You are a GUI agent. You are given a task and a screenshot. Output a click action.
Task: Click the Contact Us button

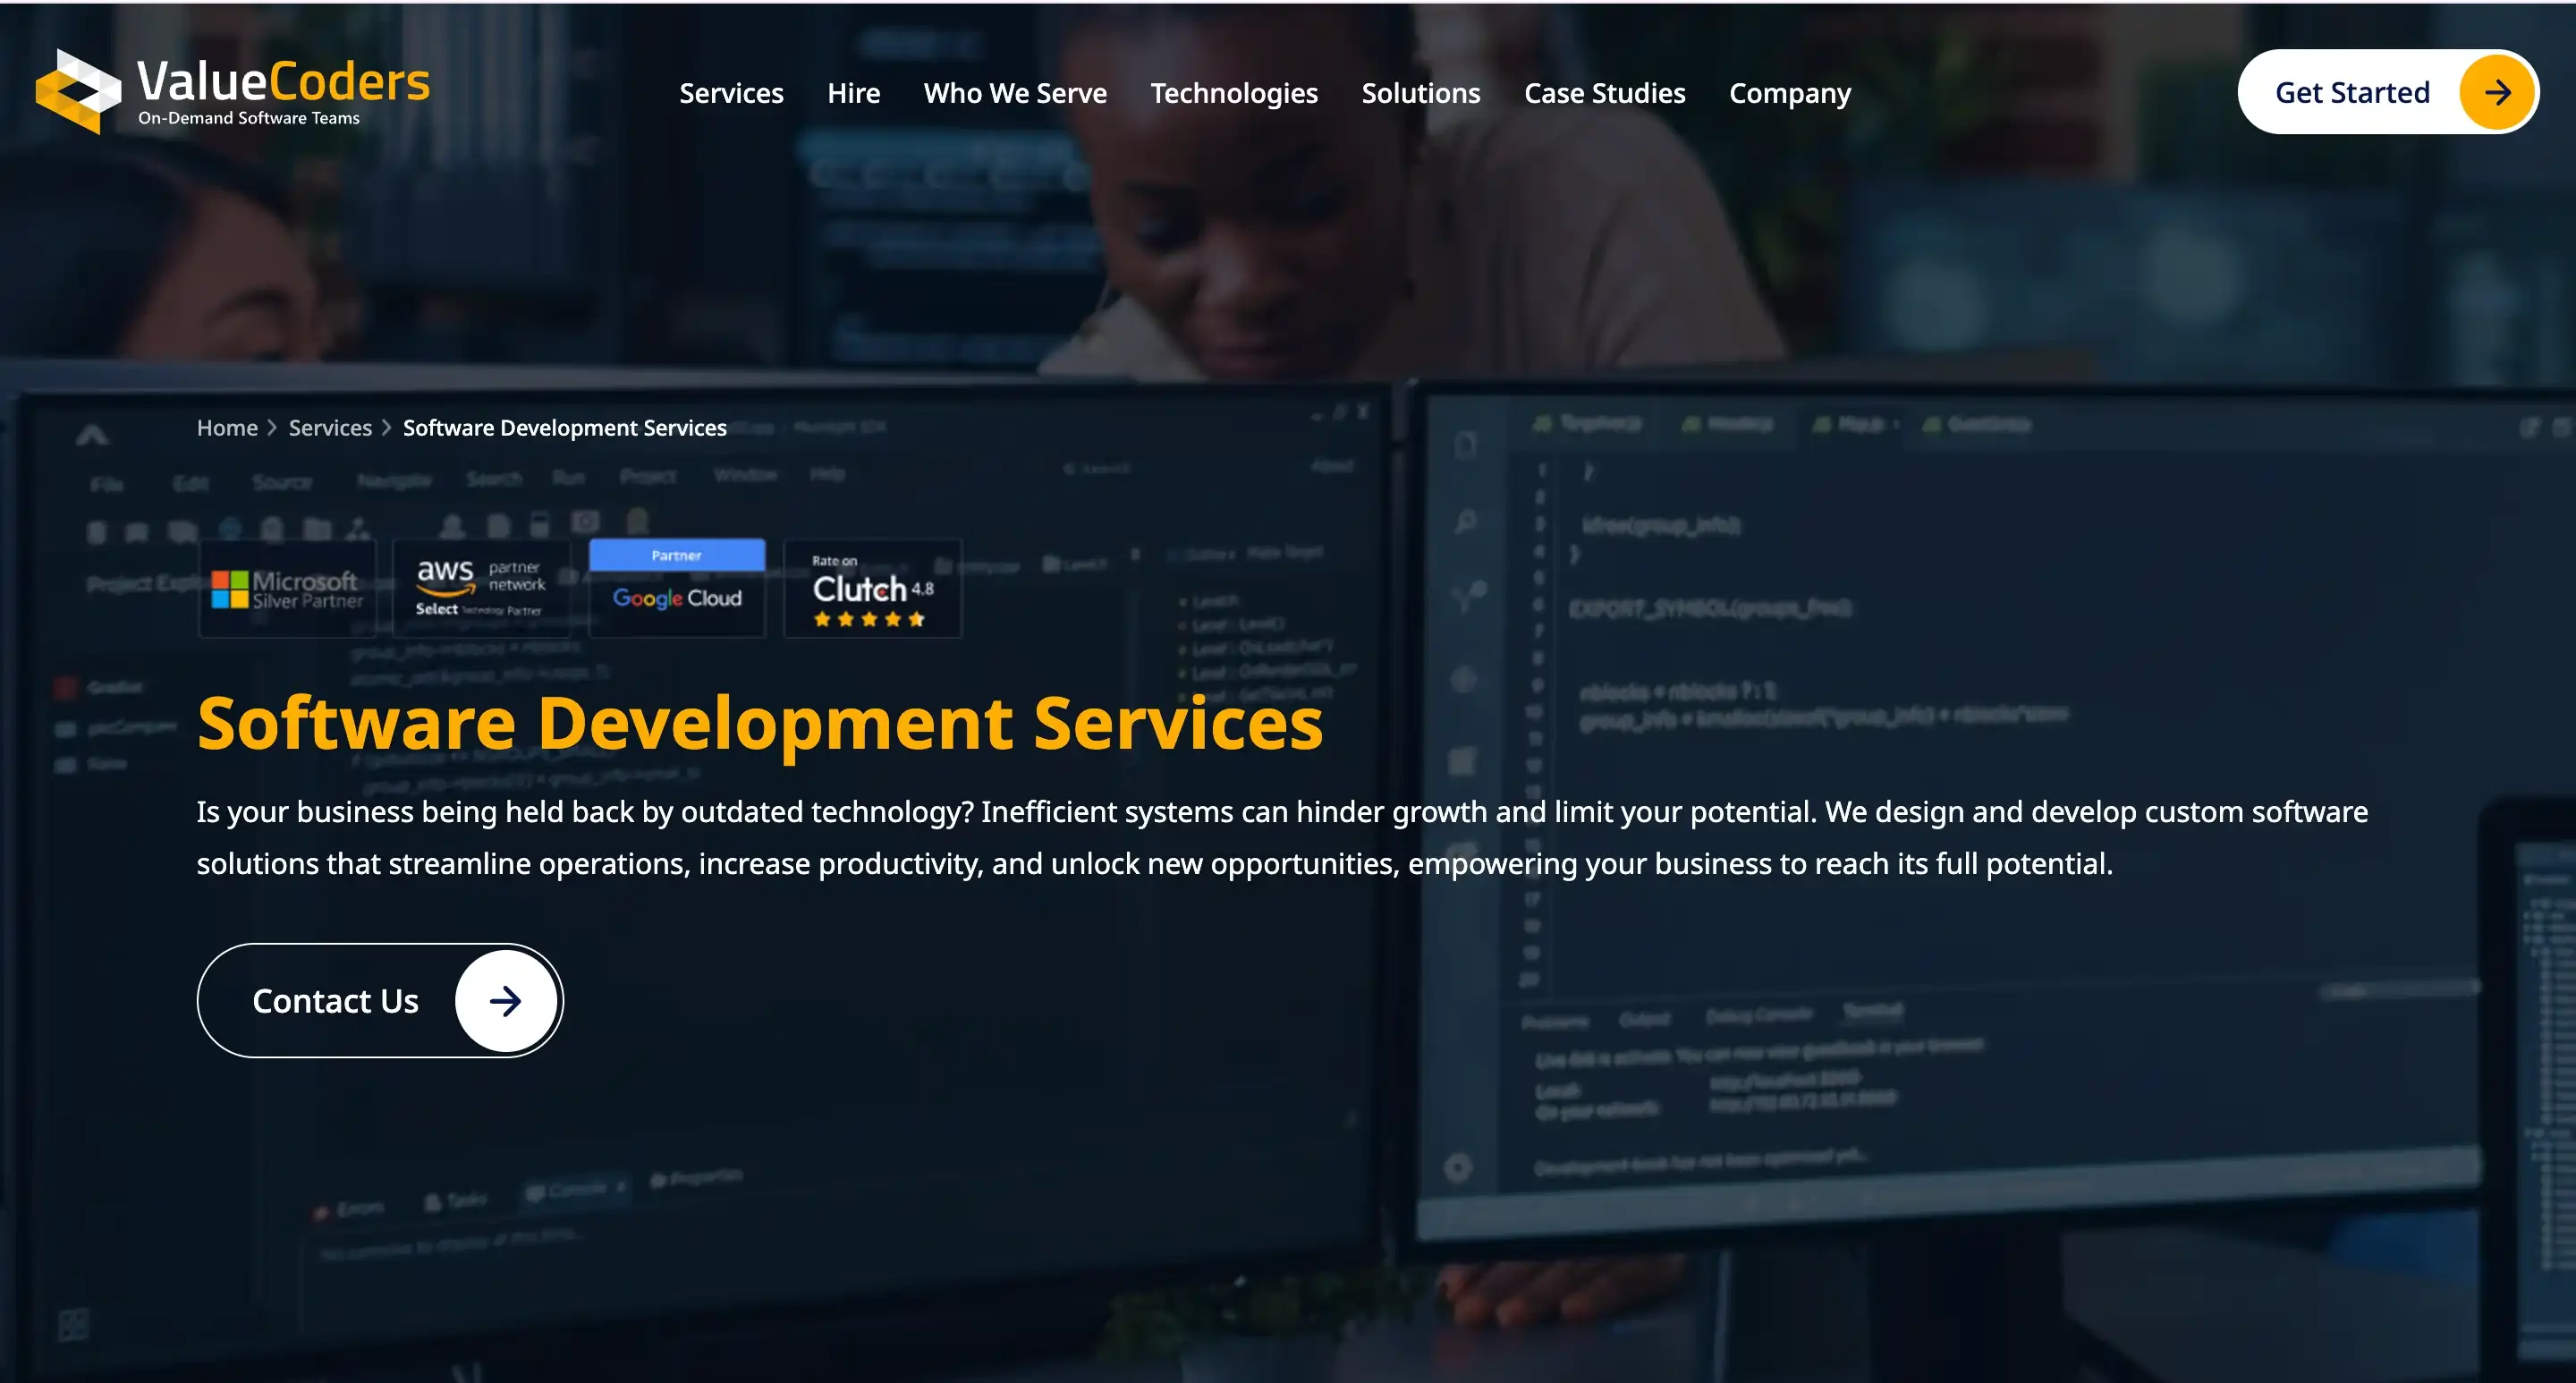click(x=380, y=1000)
